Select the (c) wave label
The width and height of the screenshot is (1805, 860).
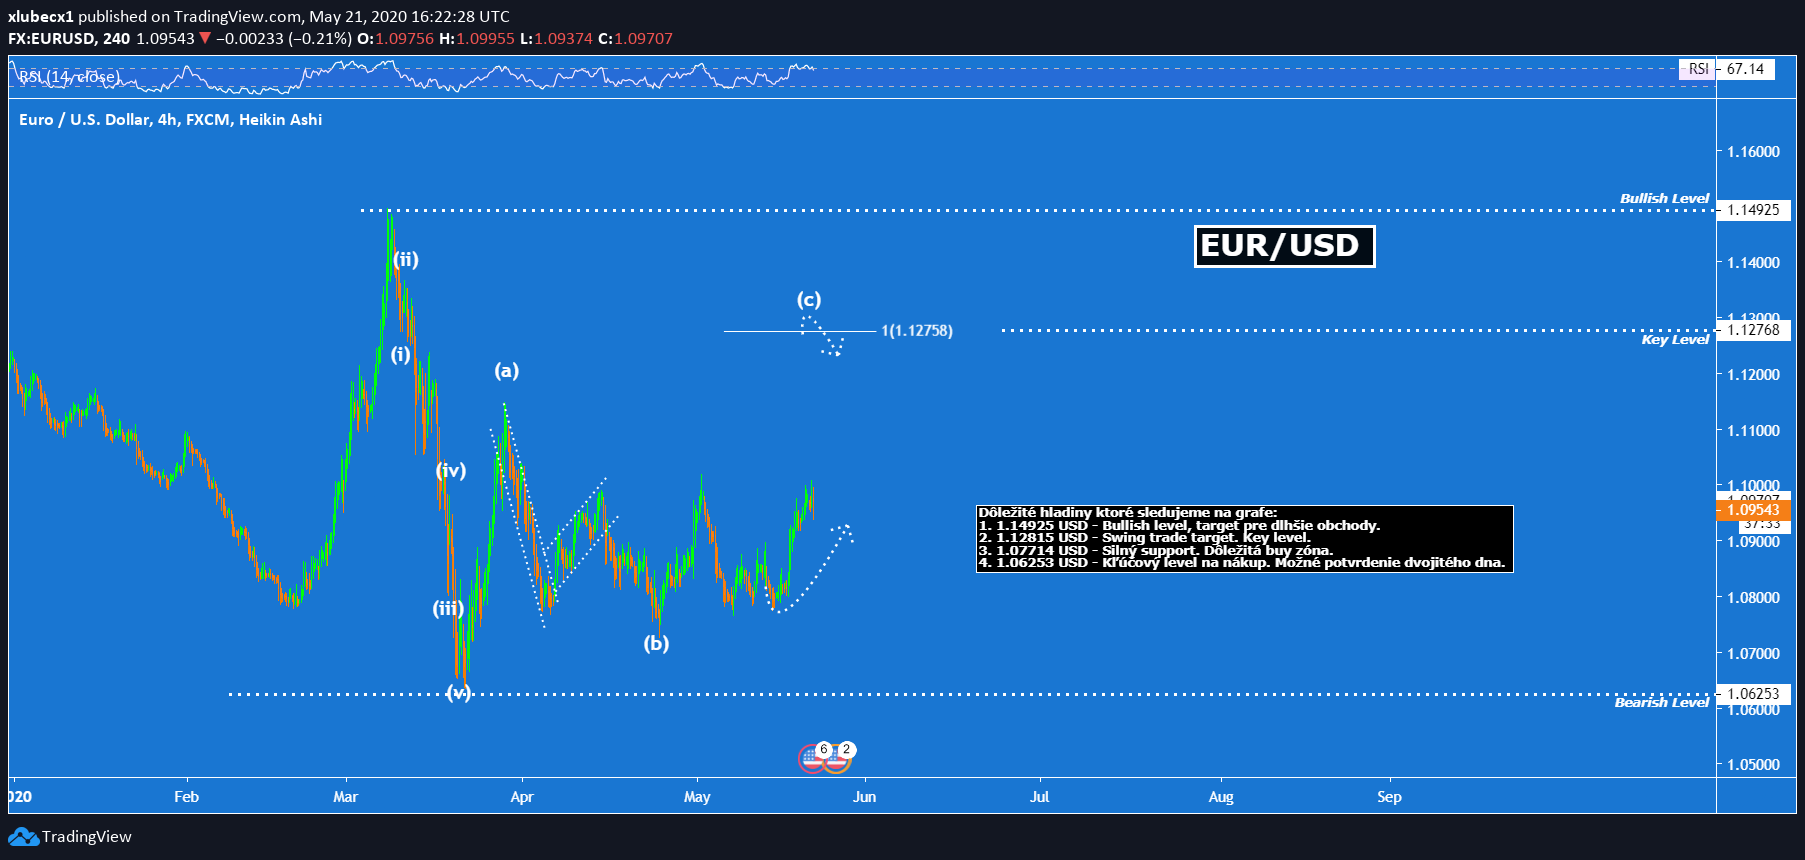click(808, 299)
